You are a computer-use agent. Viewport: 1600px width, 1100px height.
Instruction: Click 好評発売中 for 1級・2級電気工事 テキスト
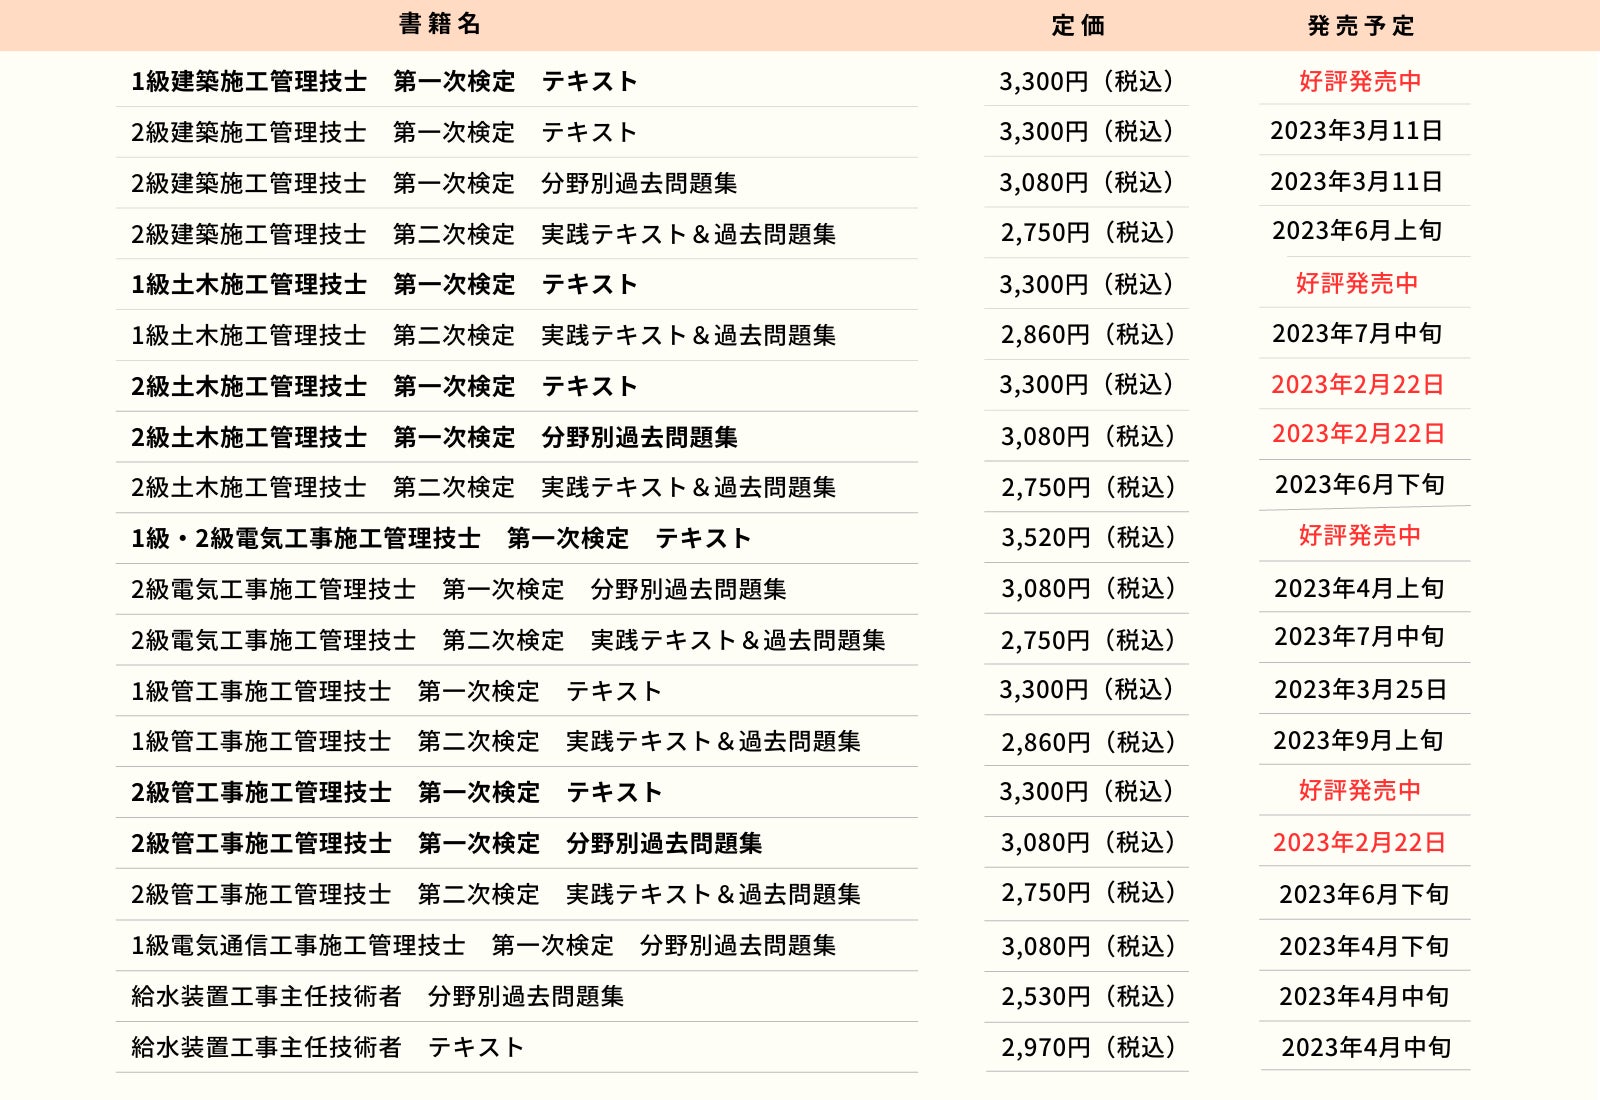[x=1360, y=535]
